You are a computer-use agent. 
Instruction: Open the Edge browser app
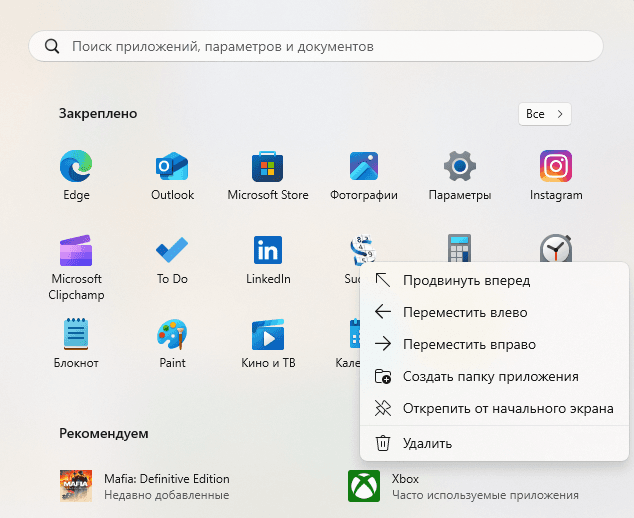click(76, 166)
